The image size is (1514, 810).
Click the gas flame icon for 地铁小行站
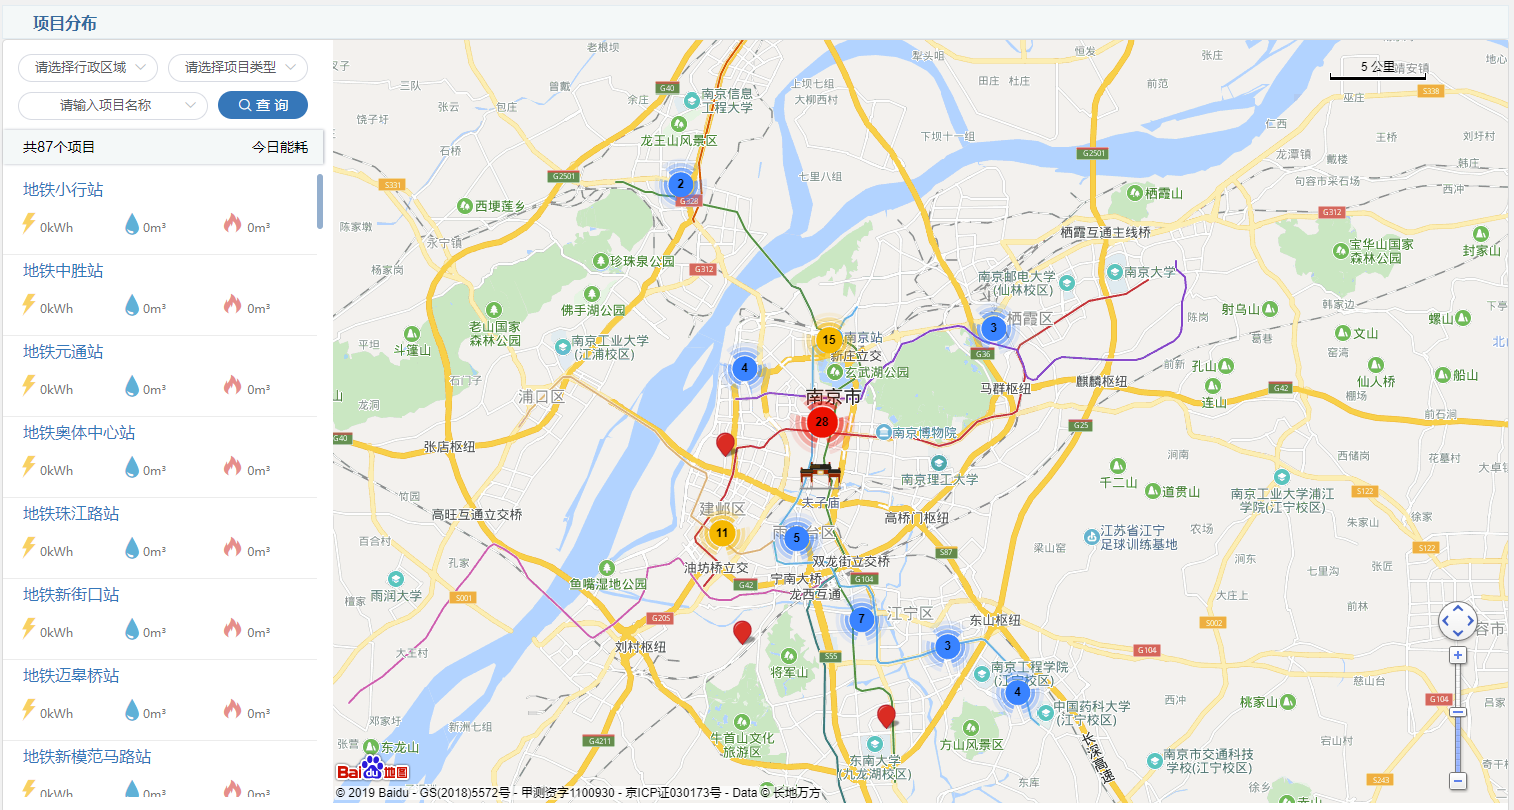[x=233, y=223]
